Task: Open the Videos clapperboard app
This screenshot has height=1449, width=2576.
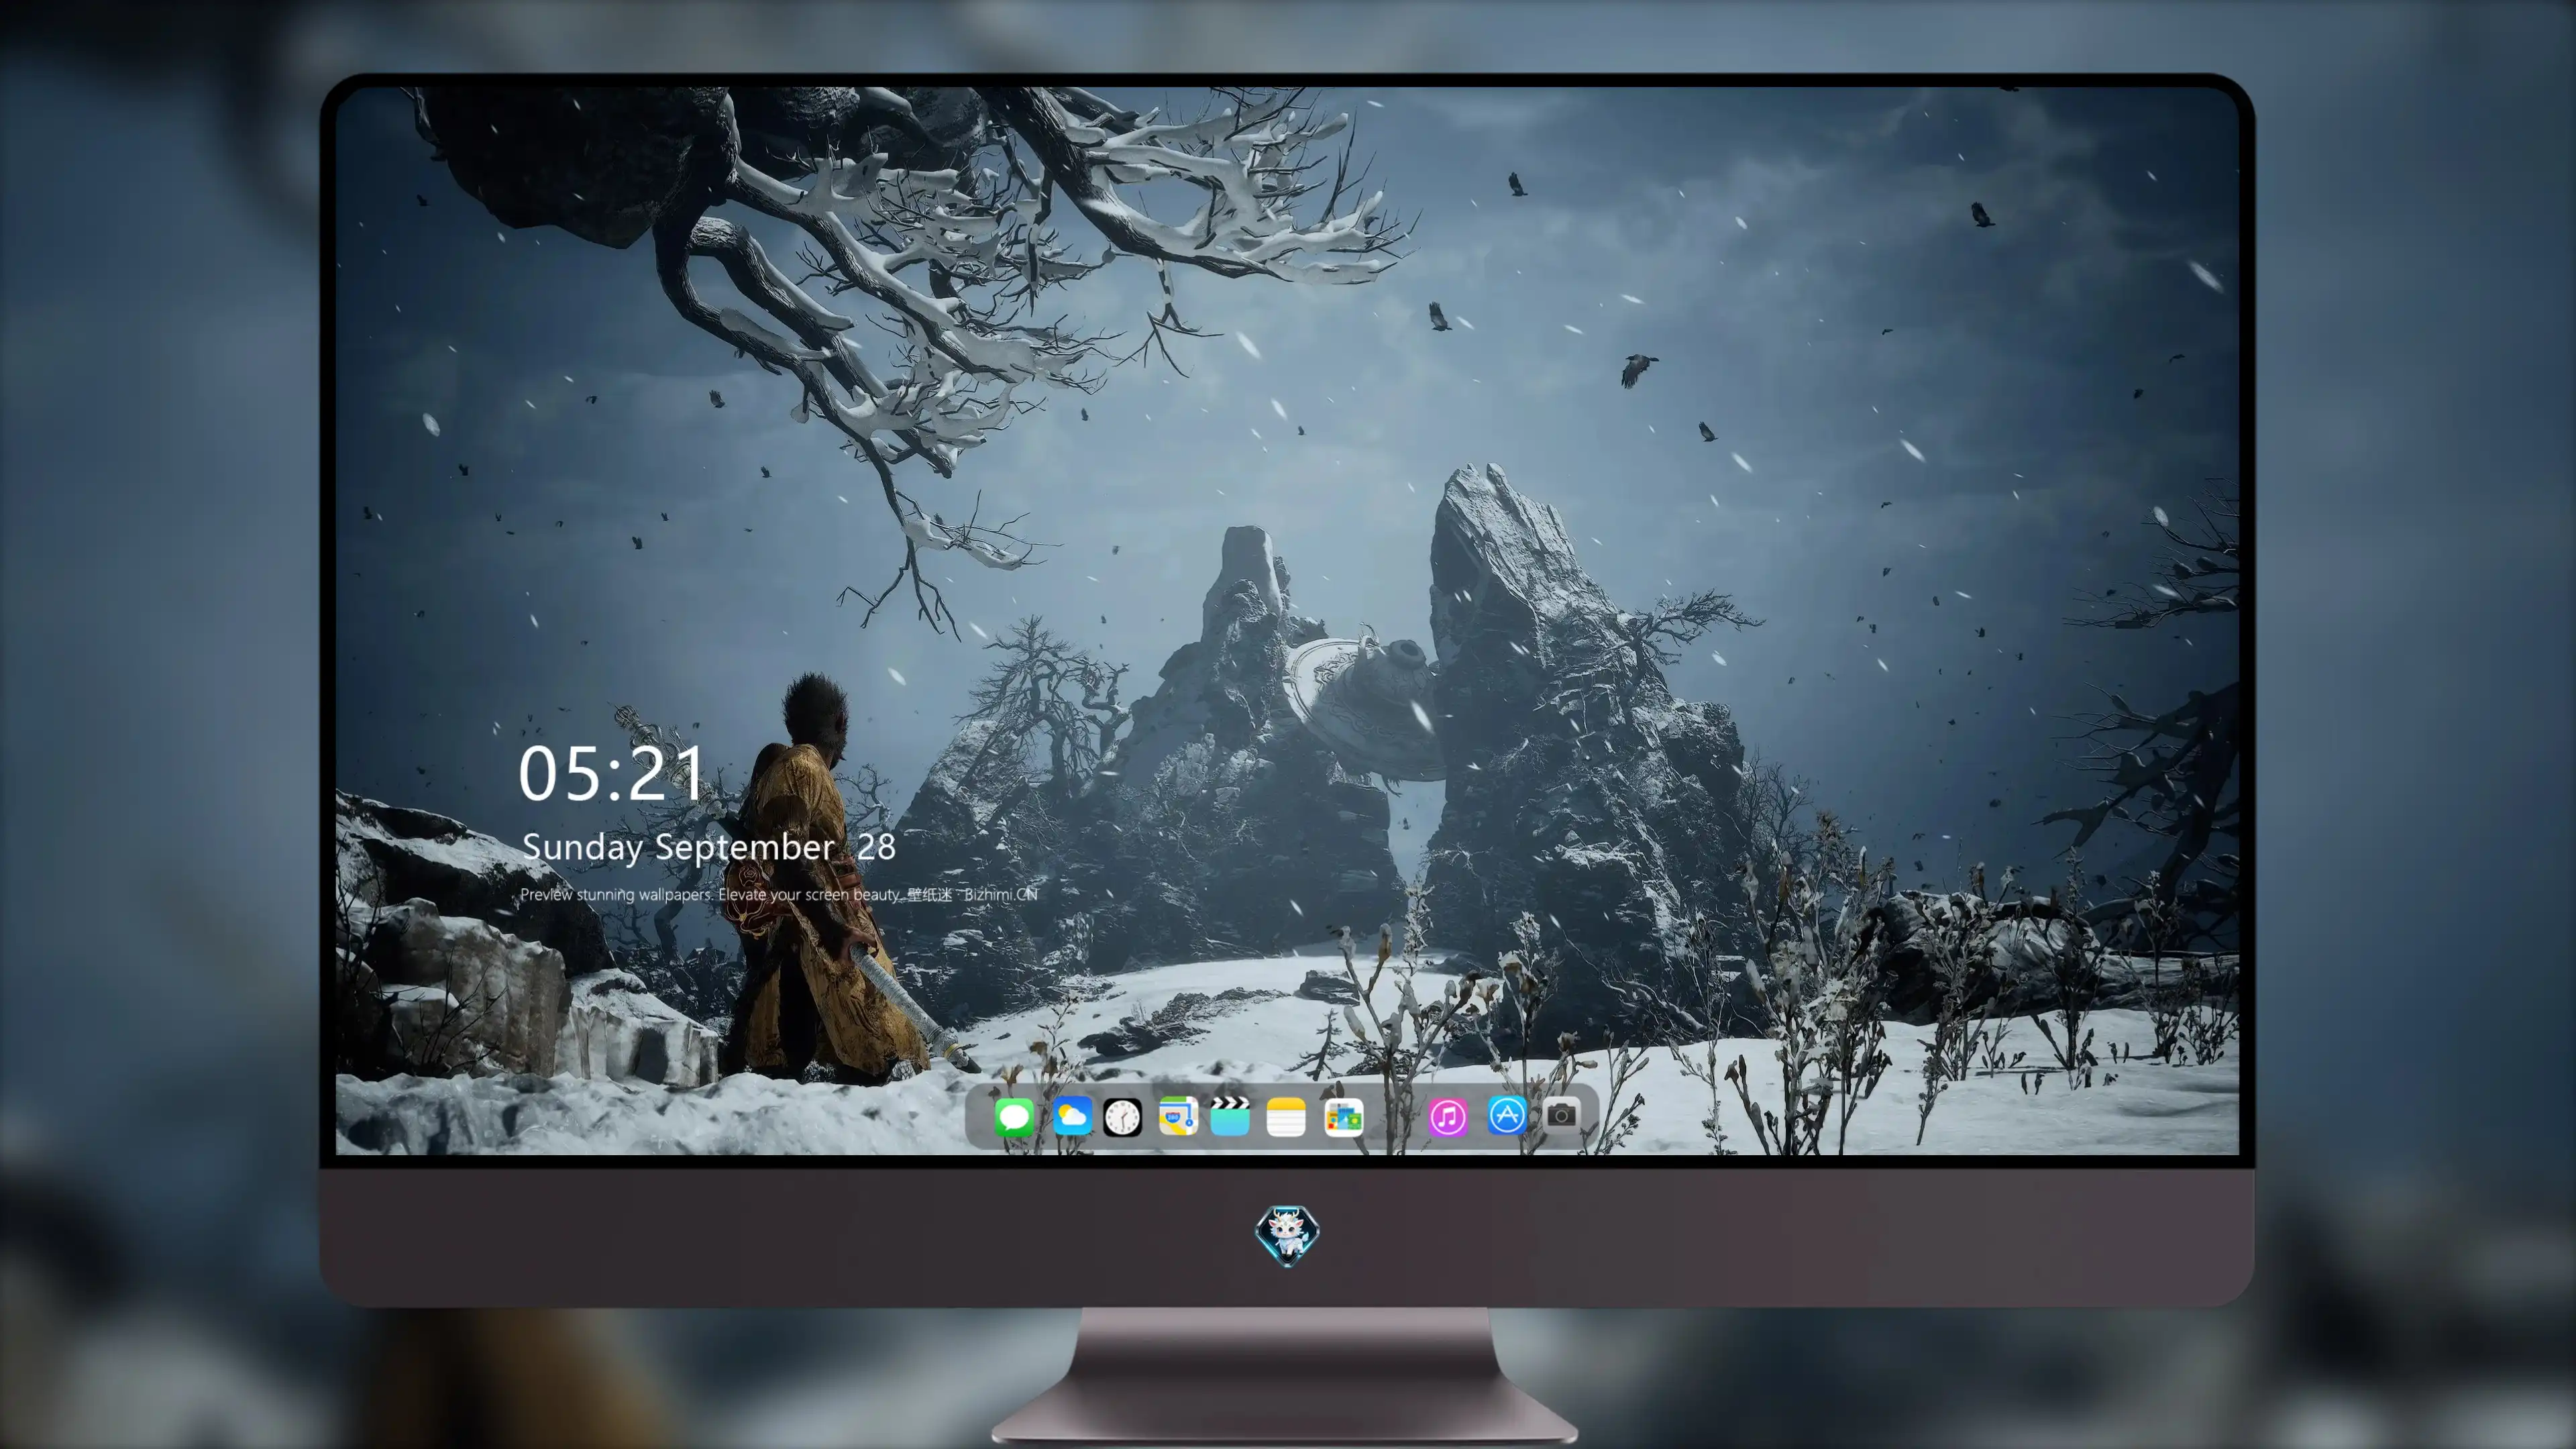Action: [1230, 1116]
